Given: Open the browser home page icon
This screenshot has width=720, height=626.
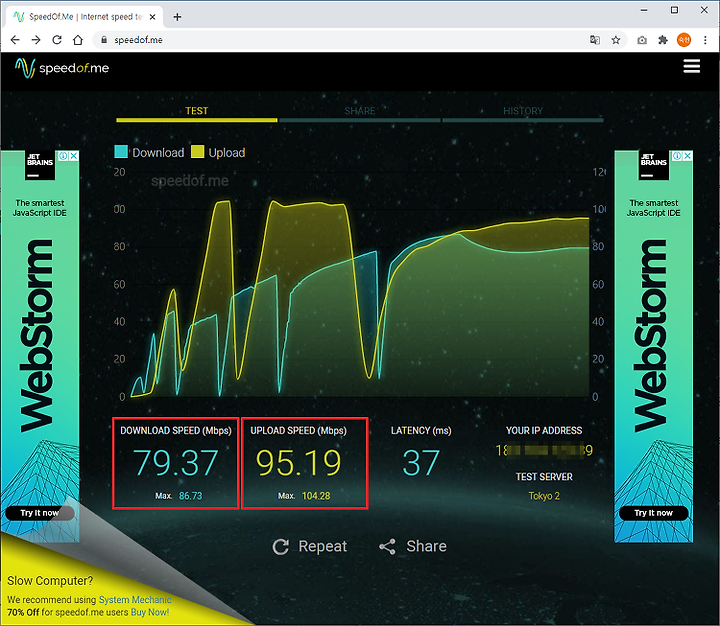Looking at the screenshot, I should (78, 40).
